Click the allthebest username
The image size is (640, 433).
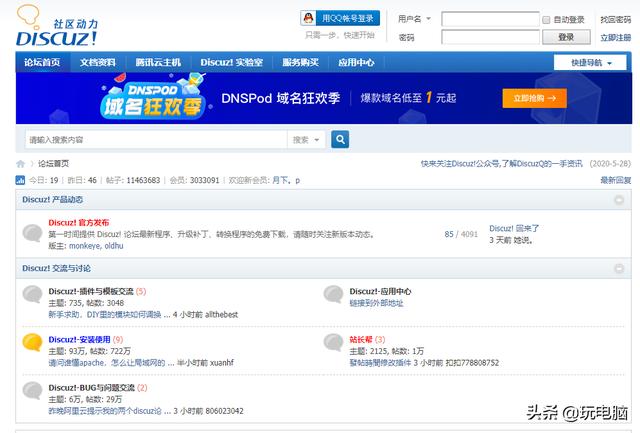[x=222, y=315]
